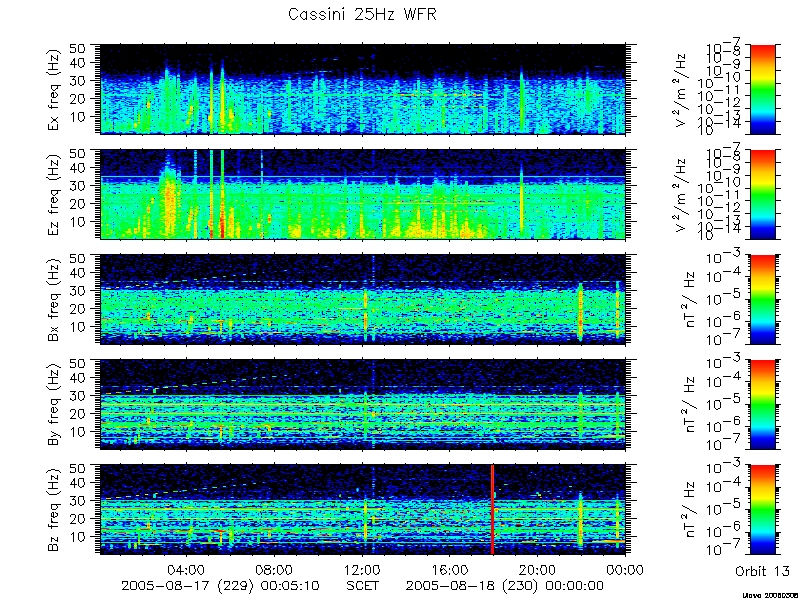
Task: Select the Bz spectrogram panel
Action: [x=363, y=510]
